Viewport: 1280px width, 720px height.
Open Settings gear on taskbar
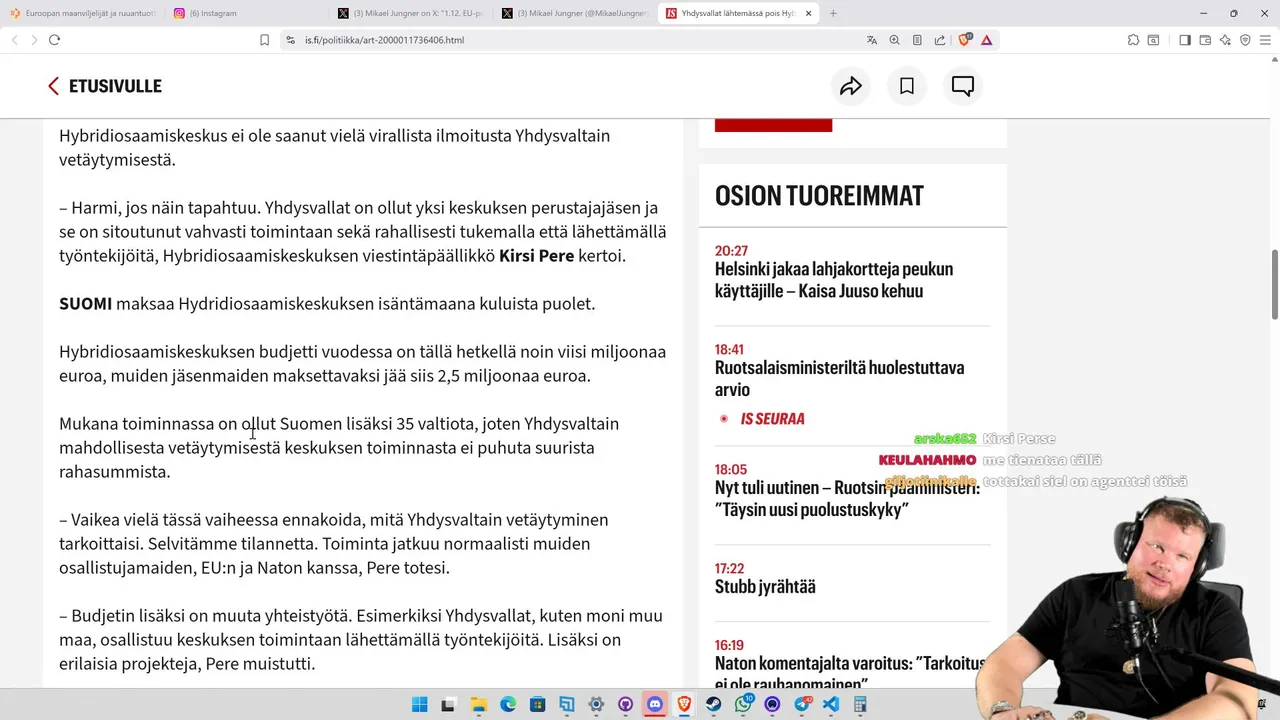click(596, 704)
